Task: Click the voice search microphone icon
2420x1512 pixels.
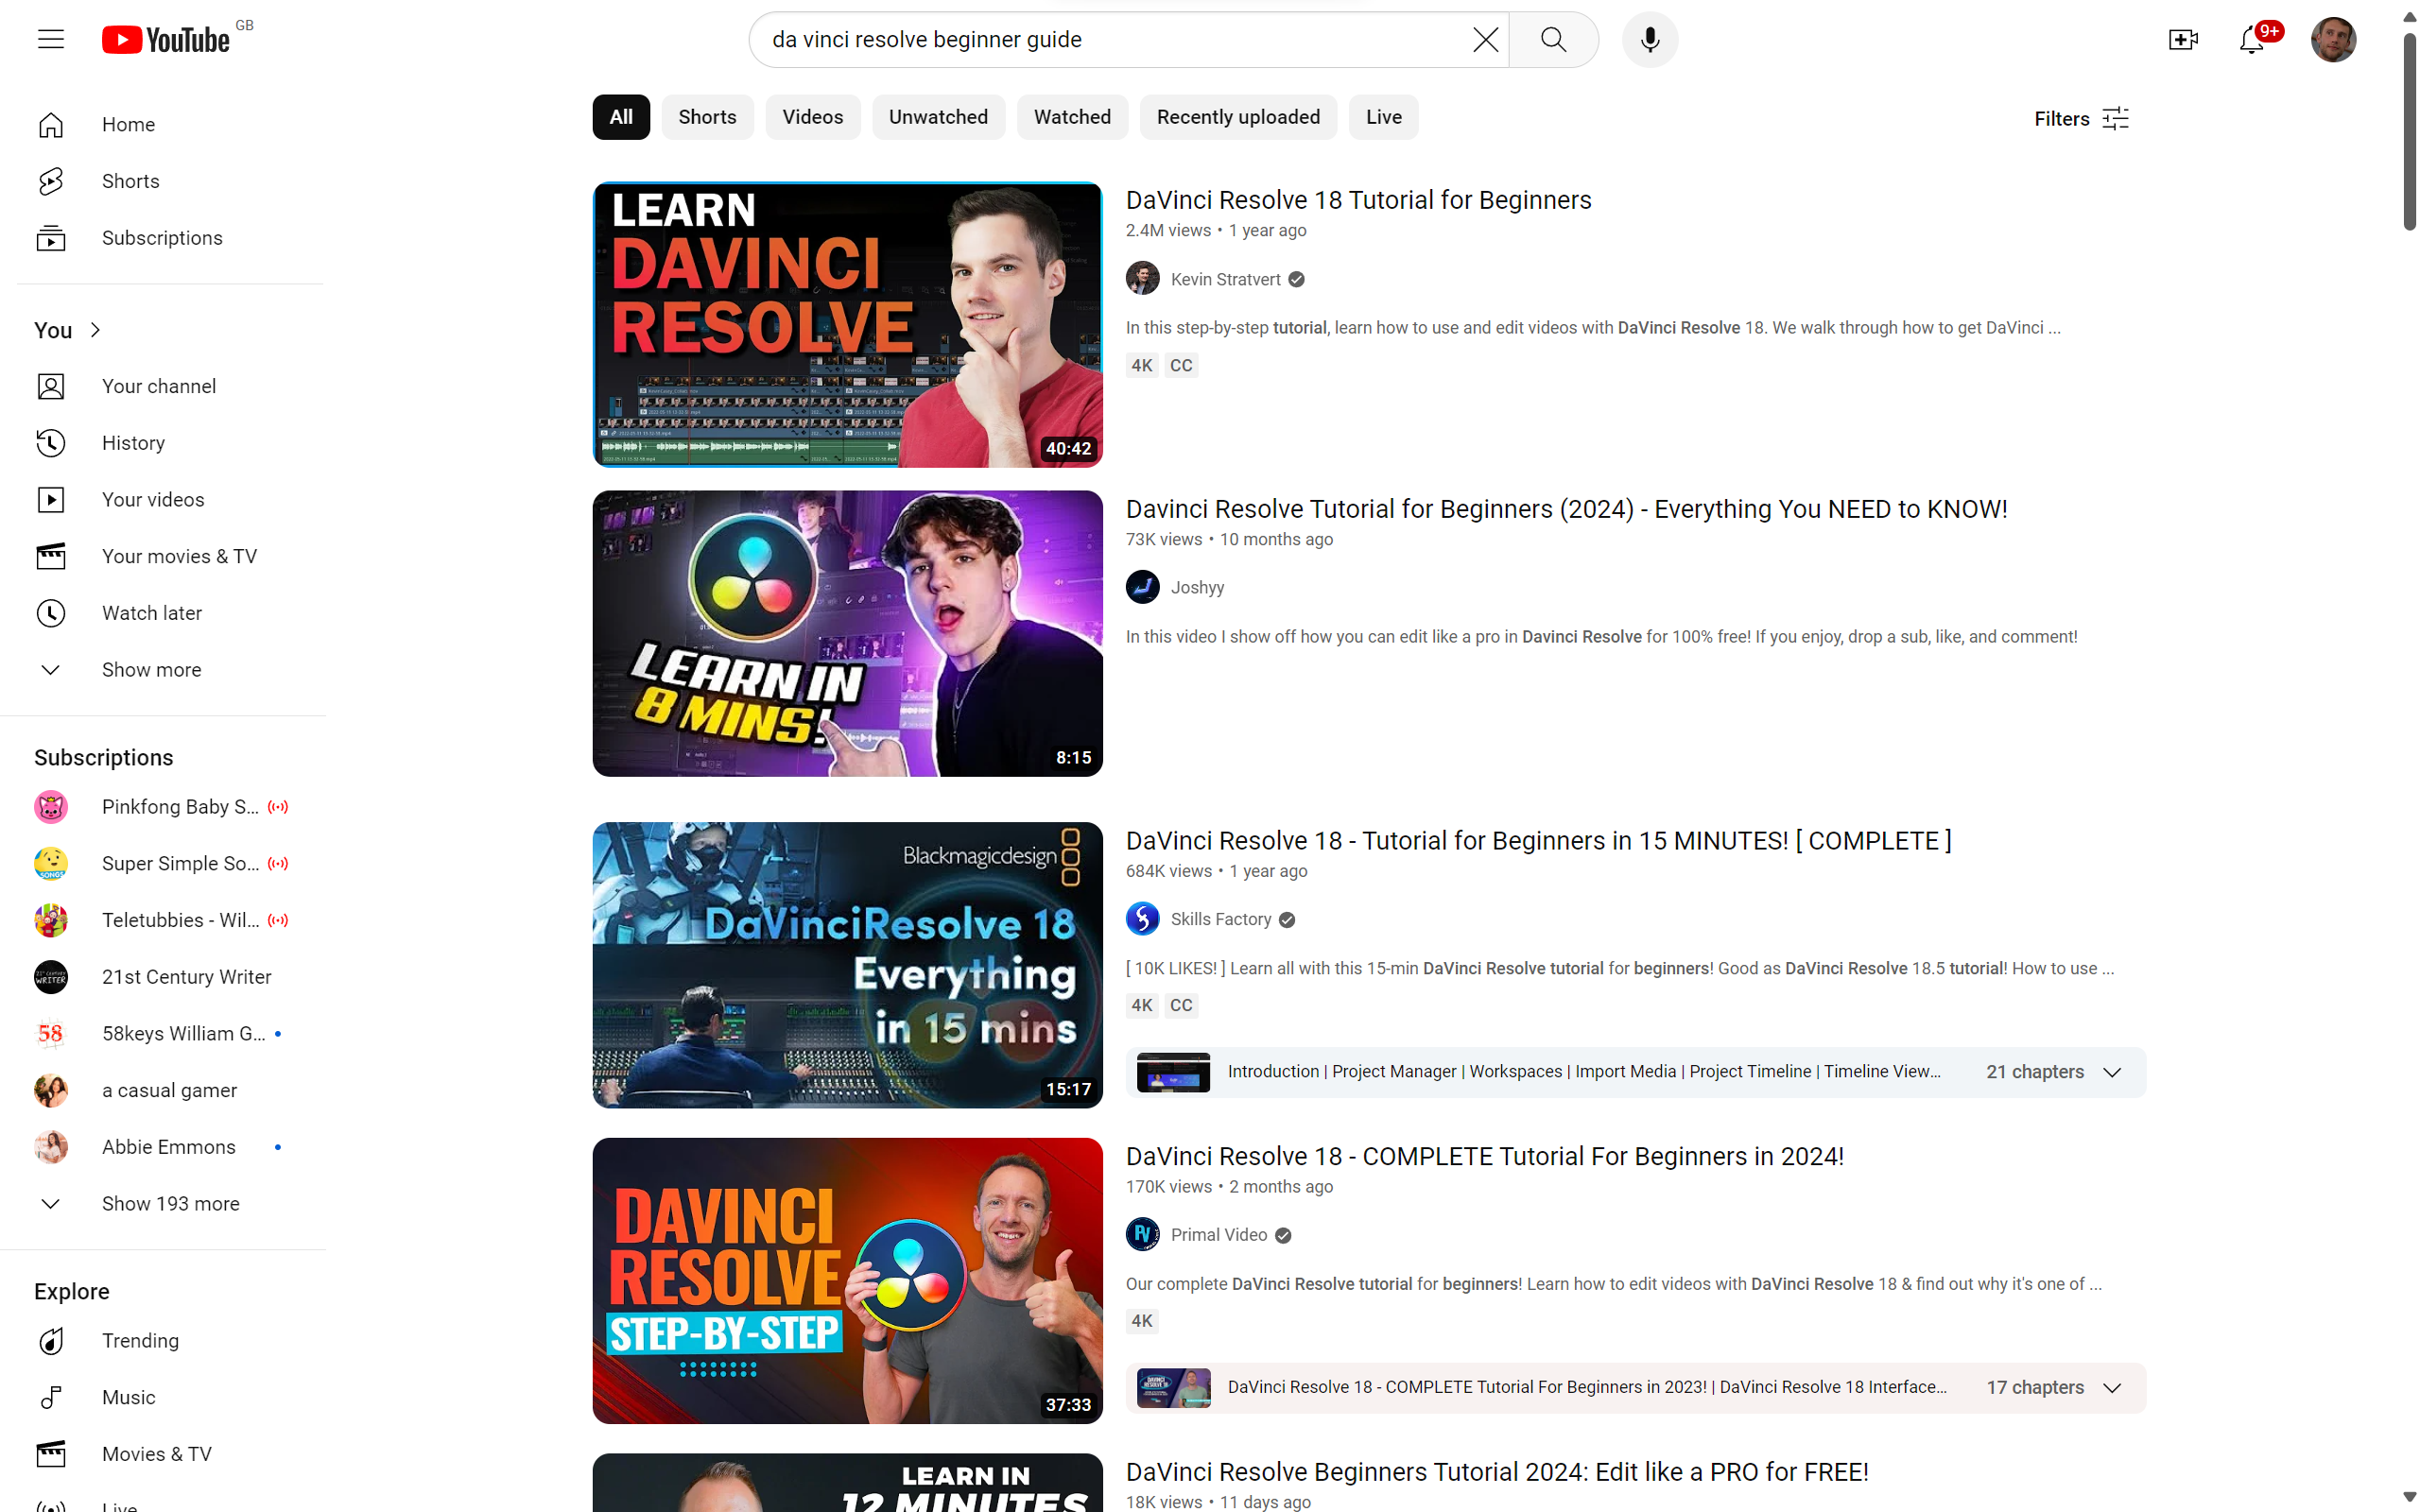Action: click(x=1650, y=40)
